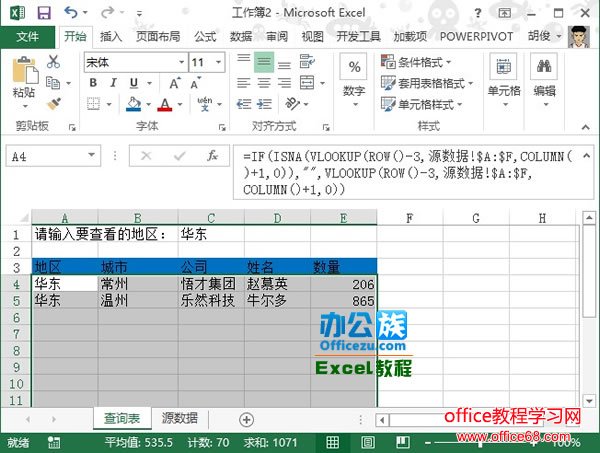Open alignment dialog launcher in 对齐方式 group
Image resolution: width=600 pixels, height=453 pixels.
coord(326,127)
